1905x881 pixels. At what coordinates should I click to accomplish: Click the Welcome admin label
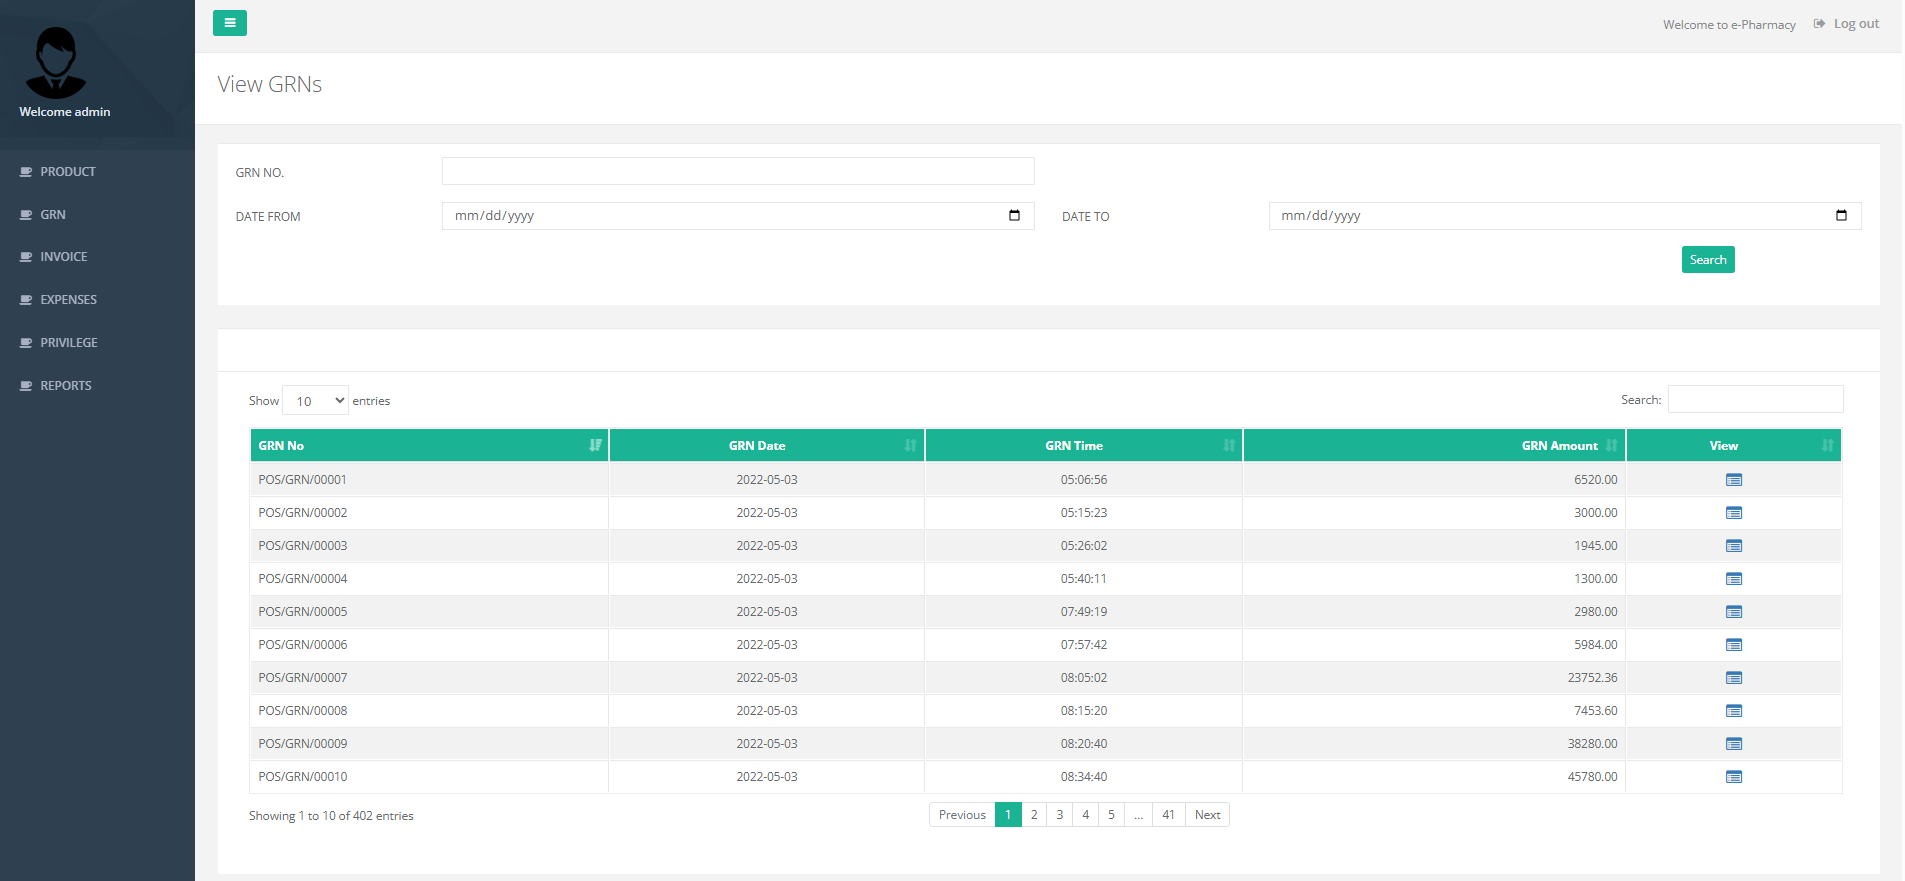[65, 112]
